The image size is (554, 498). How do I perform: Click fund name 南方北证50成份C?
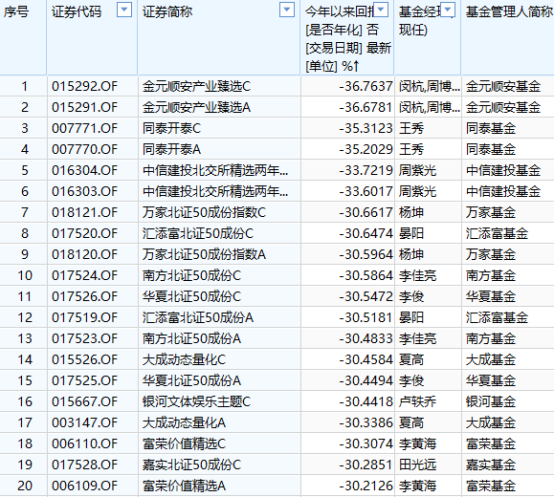point(191,275)
